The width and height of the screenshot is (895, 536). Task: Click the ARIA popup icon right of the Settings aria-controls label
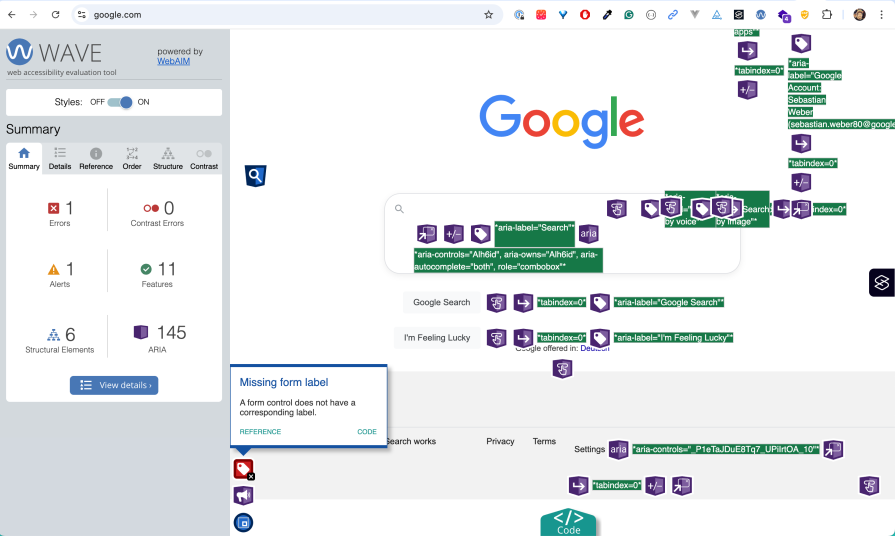[833, 449]
